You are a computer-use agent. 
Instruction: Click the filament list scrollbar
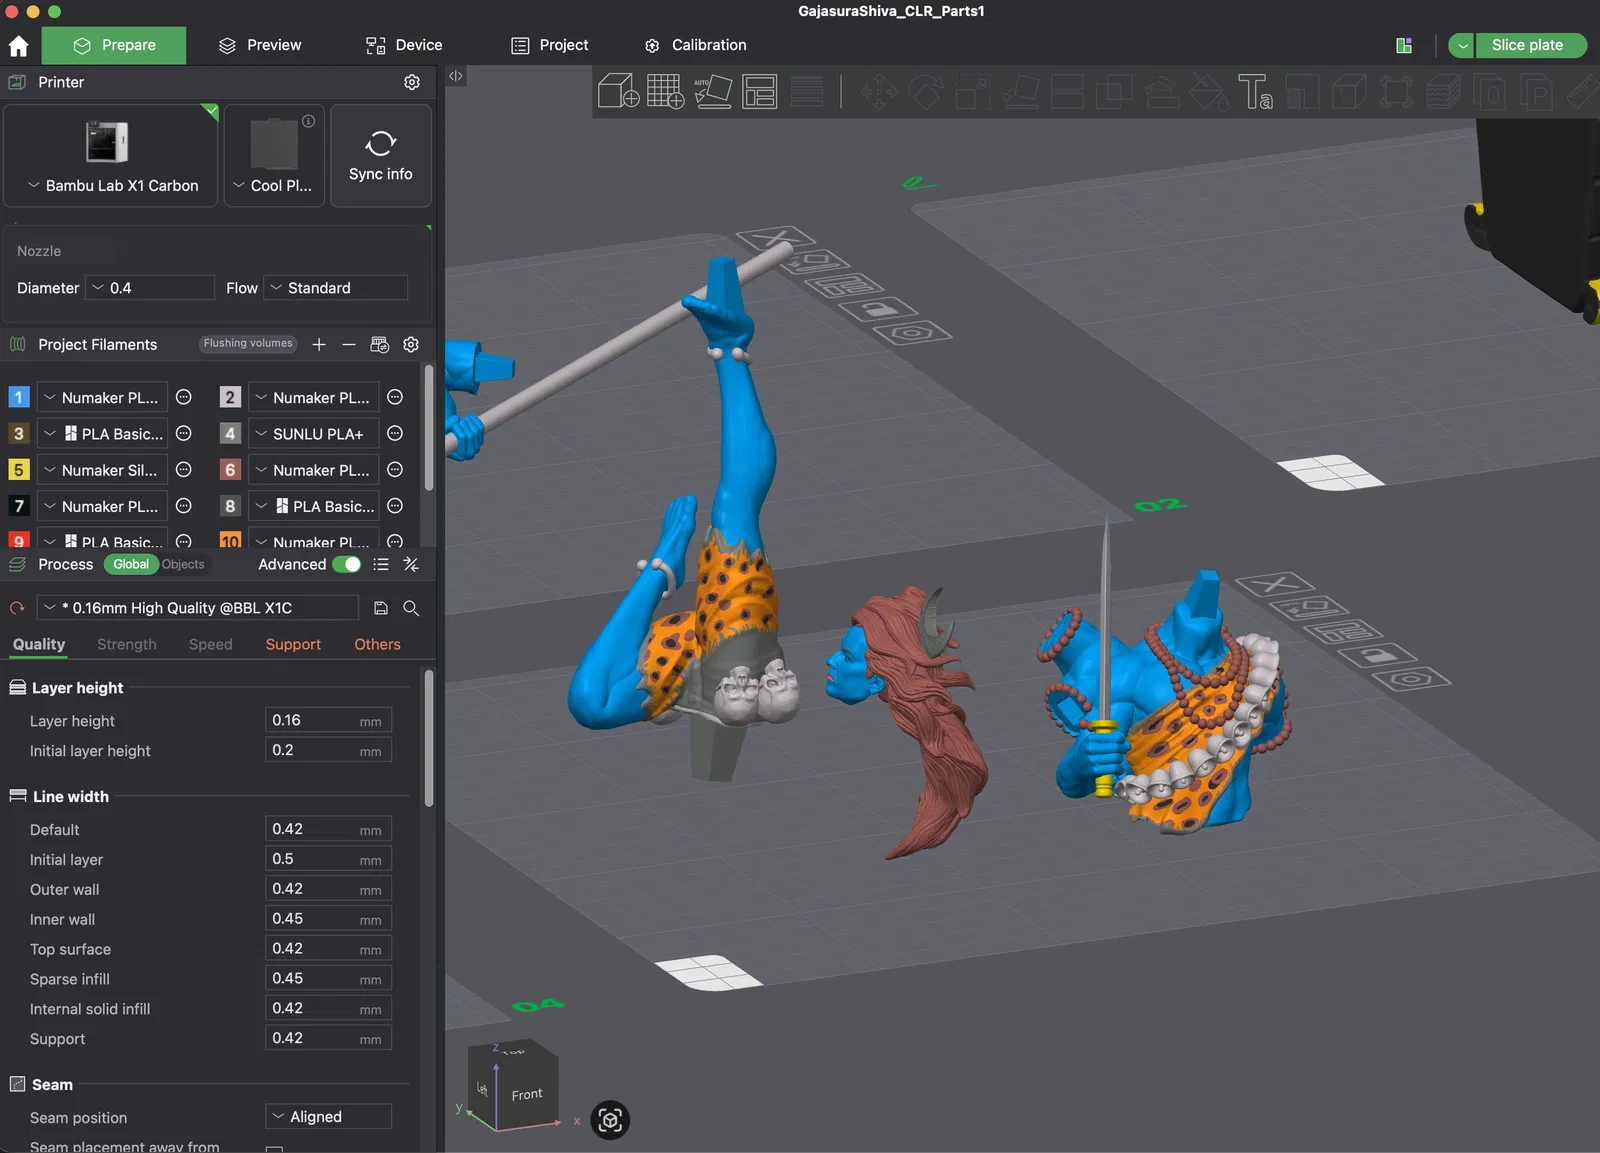tap(429, 430)
